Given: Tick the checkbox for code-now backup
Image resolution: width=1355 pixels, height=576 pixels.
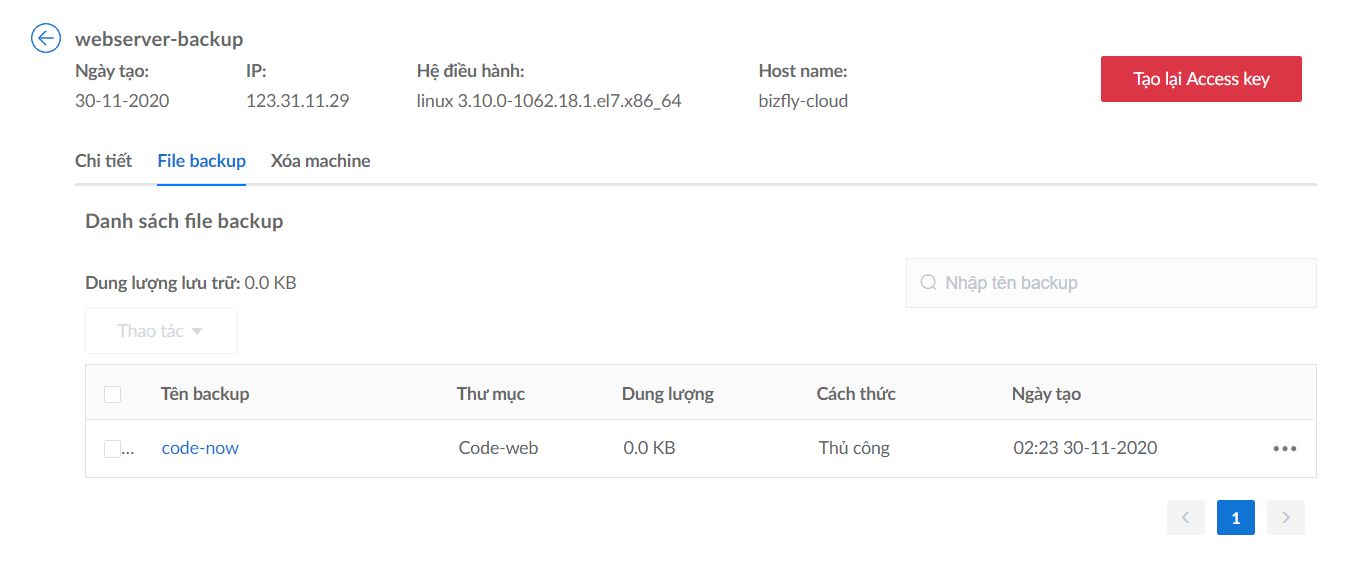Looking at the screenshot, I should click(113, 449).
